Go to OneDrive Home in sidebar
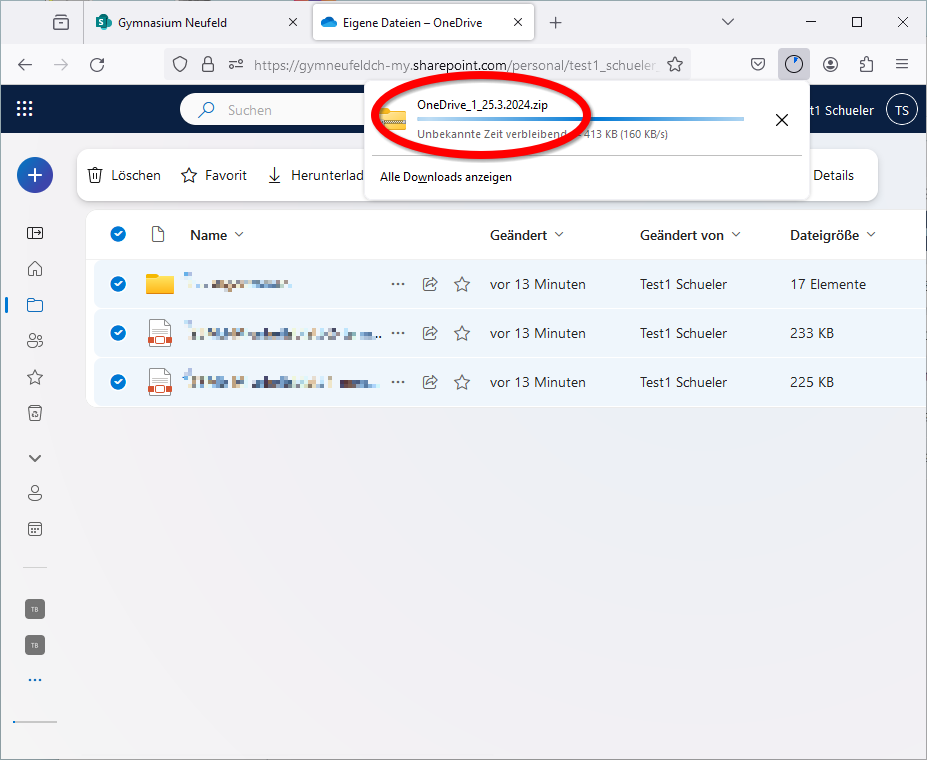Viewport: 927px width, 760px height. pos(35,269)
